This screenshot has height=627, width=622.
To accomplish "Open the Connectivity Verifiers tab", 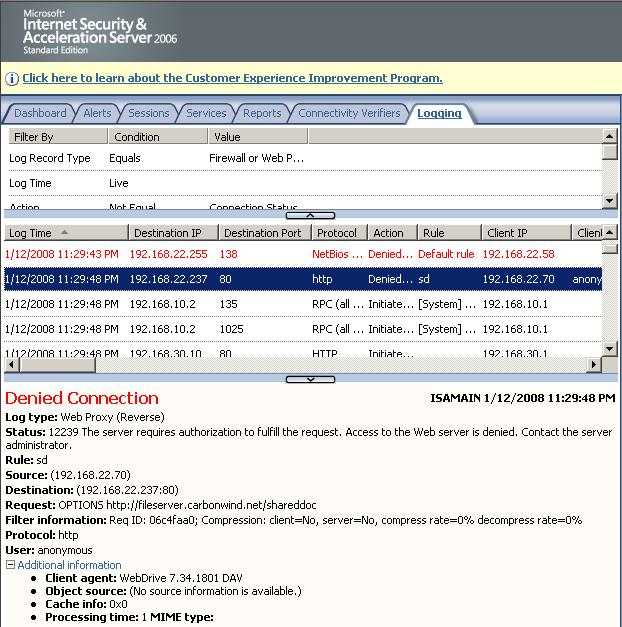I will coord(349,113).
